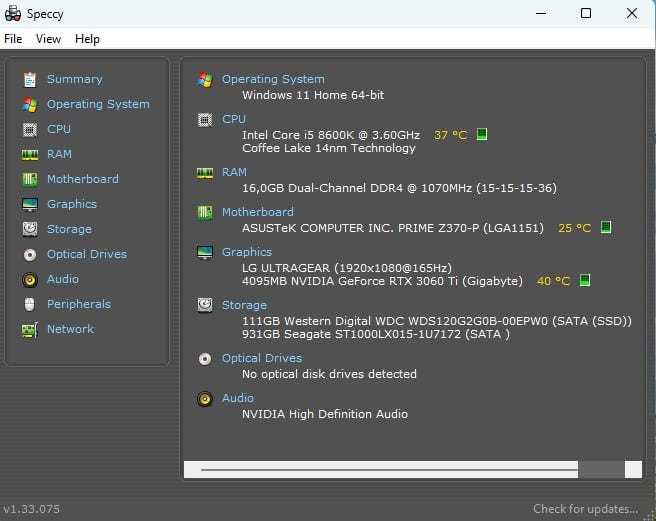
Task: Show Graphics details from sidebar
Action: [x=72, y=204]
